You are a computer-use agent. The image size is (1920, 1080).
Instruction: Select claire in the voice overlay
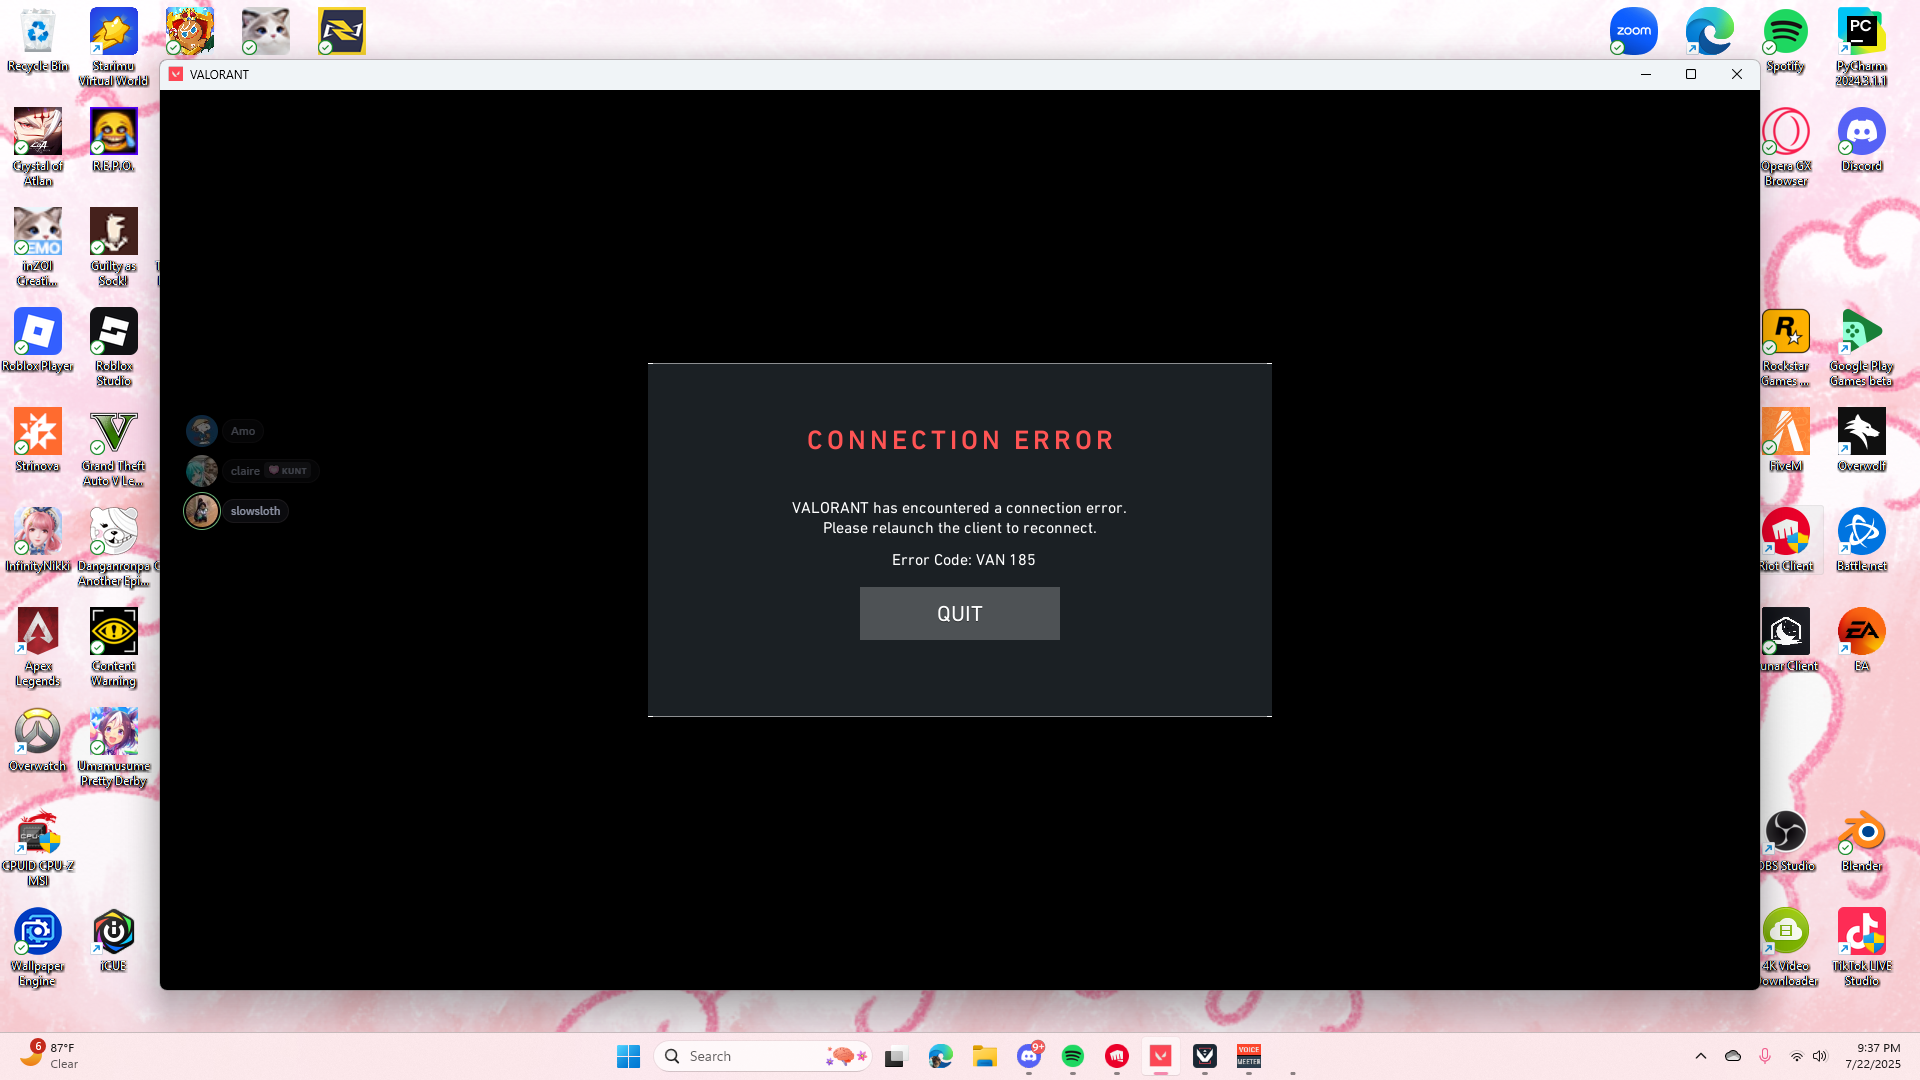[245, 471]
